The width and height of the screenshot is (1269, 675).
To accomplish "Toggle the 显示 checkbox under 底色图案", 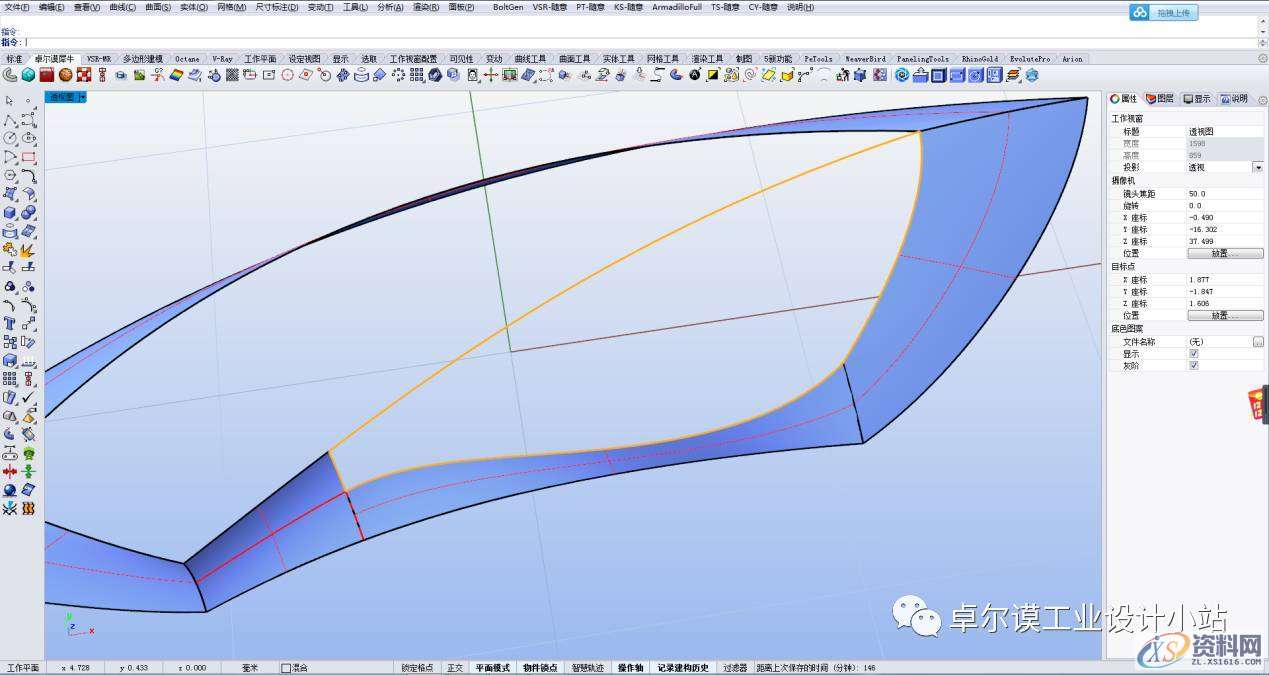I will (1193, 353).
